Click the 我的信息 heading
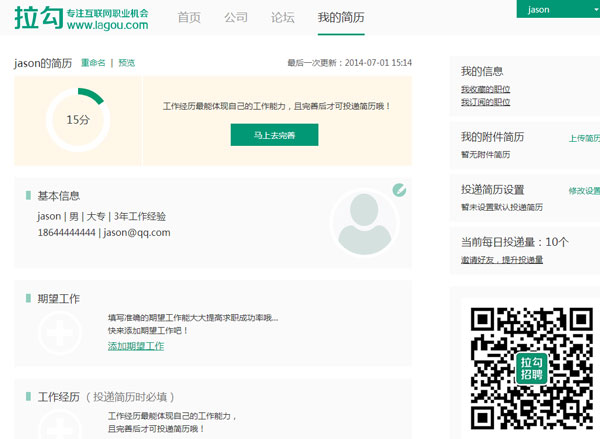This screenshot has height=439, width=600. [x=482, y=71]
